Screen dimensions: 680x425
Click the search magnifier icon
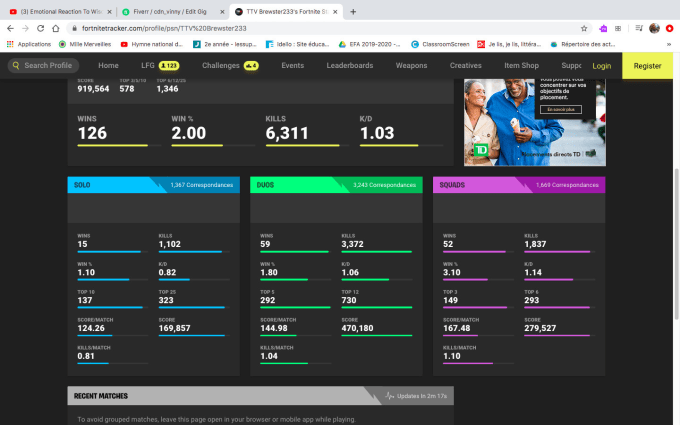[x=16, y=65]
